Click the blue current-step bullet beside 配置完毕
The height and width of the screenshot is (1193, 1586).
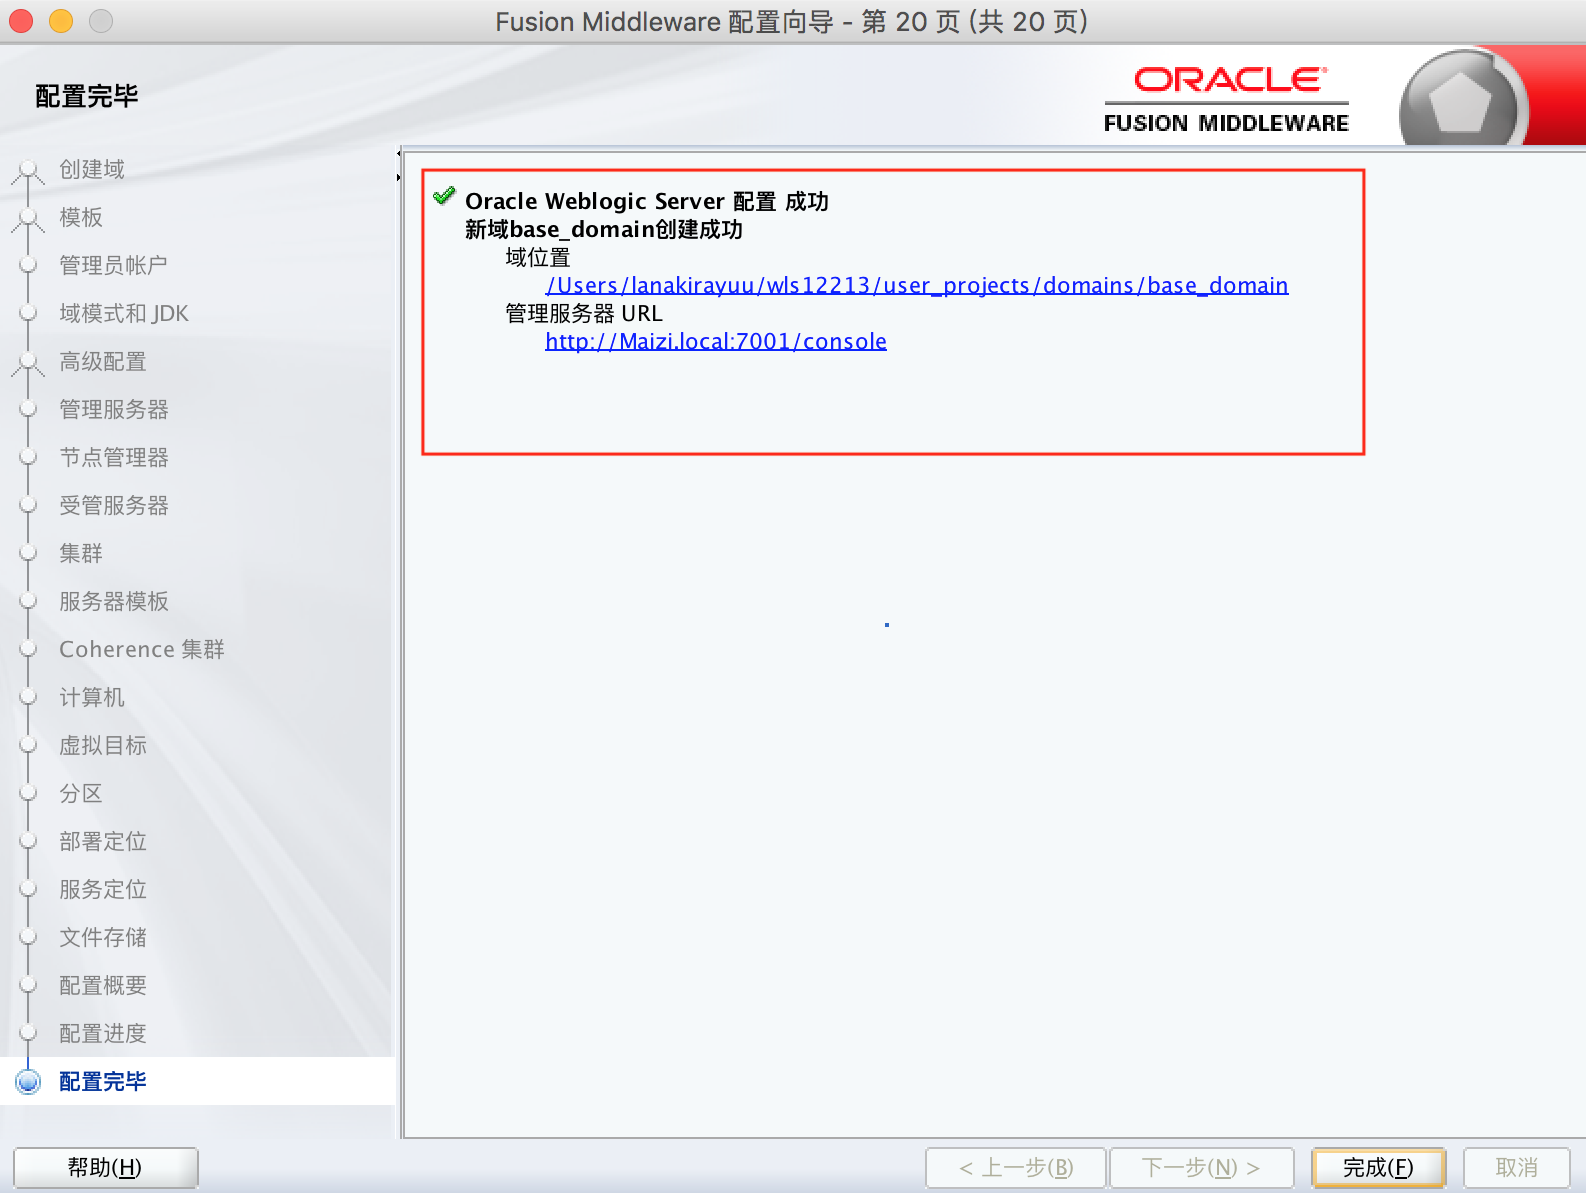[28, 1081]
